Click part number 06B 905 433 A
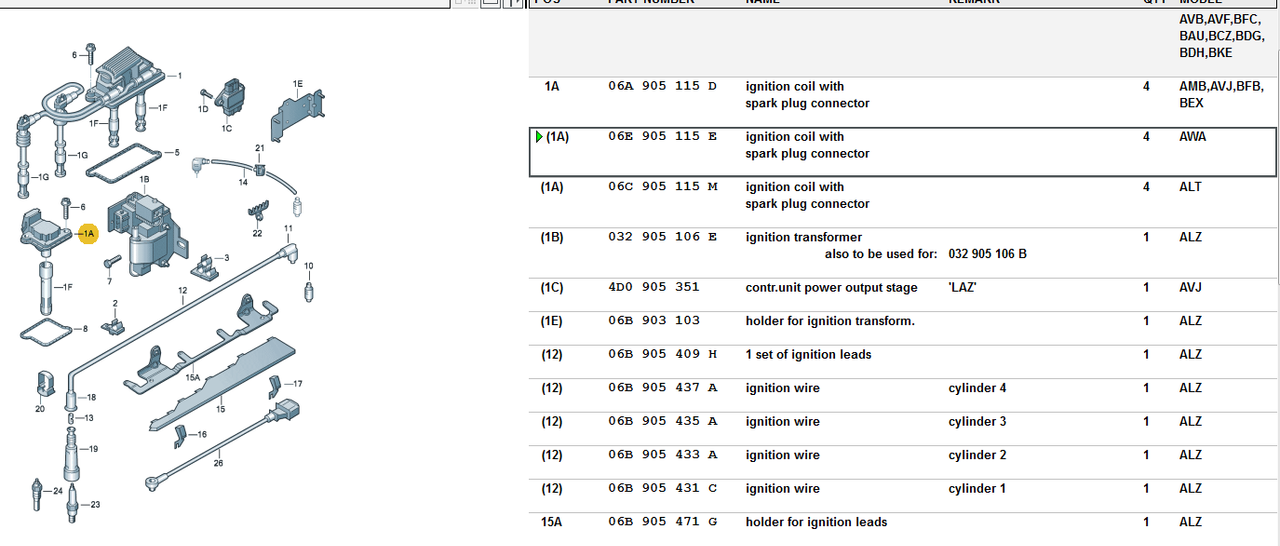The width and height of the screenshot is (1280, 546). click(662, 455)
